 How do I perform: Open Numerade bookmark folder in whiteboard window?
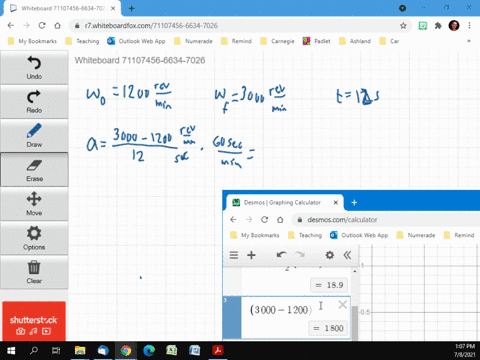click(193, 41)
